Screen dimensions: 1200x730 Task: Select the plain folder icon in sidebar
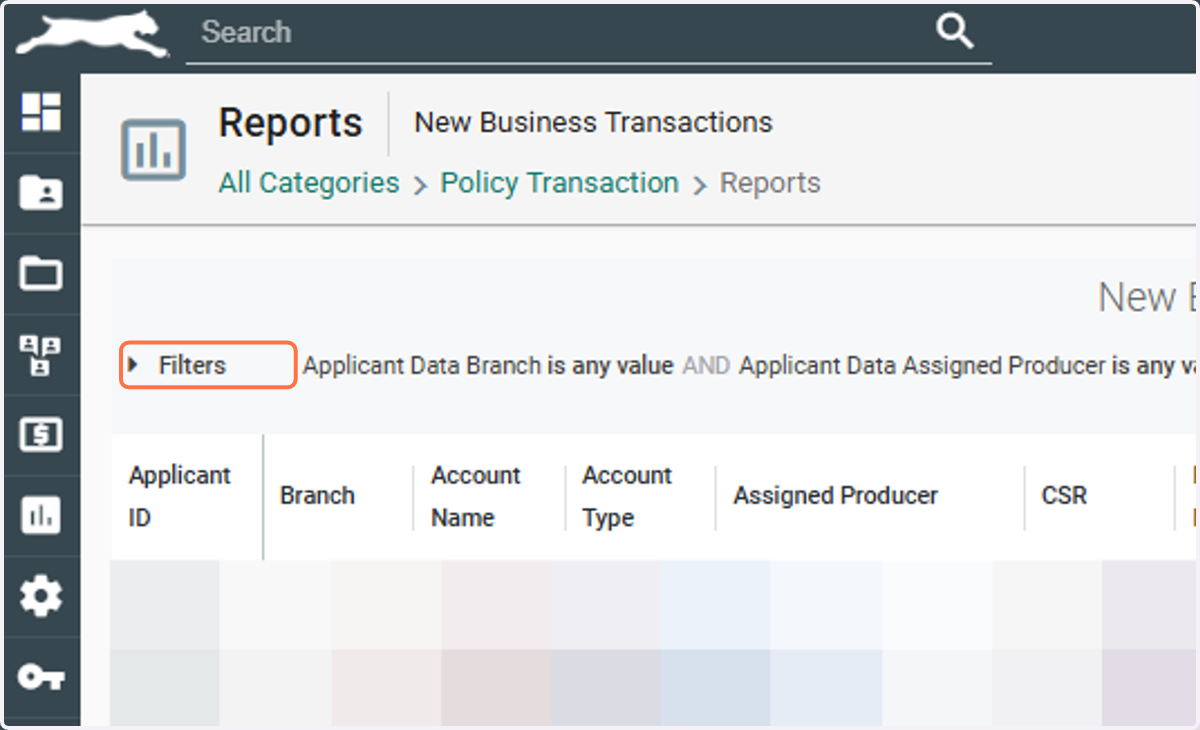[x=41, y=273]
